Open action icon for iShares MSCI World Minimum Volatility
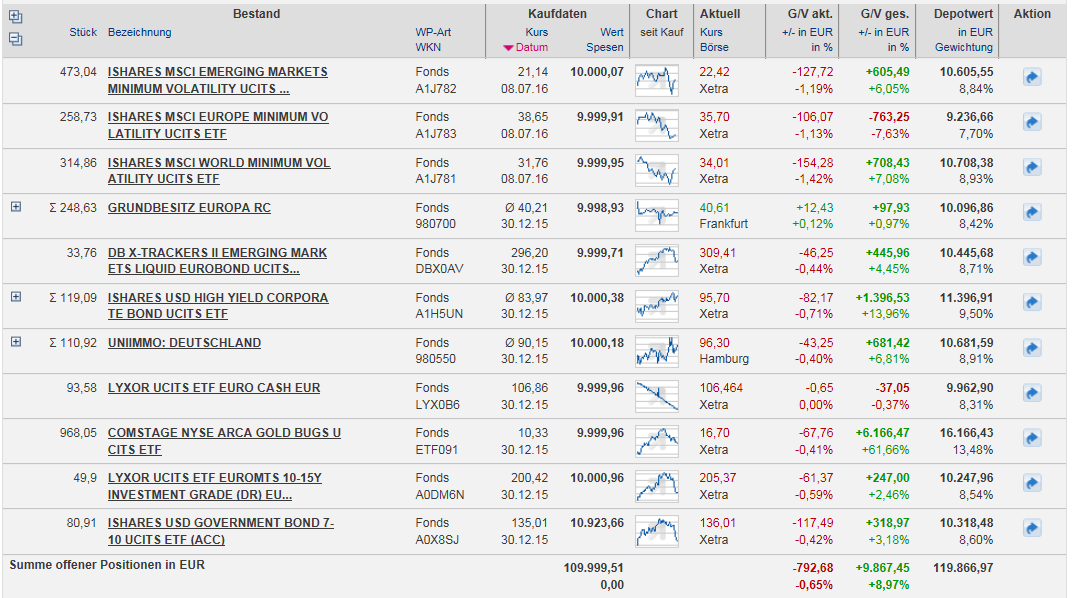1074x598 pixels. 1032,171
